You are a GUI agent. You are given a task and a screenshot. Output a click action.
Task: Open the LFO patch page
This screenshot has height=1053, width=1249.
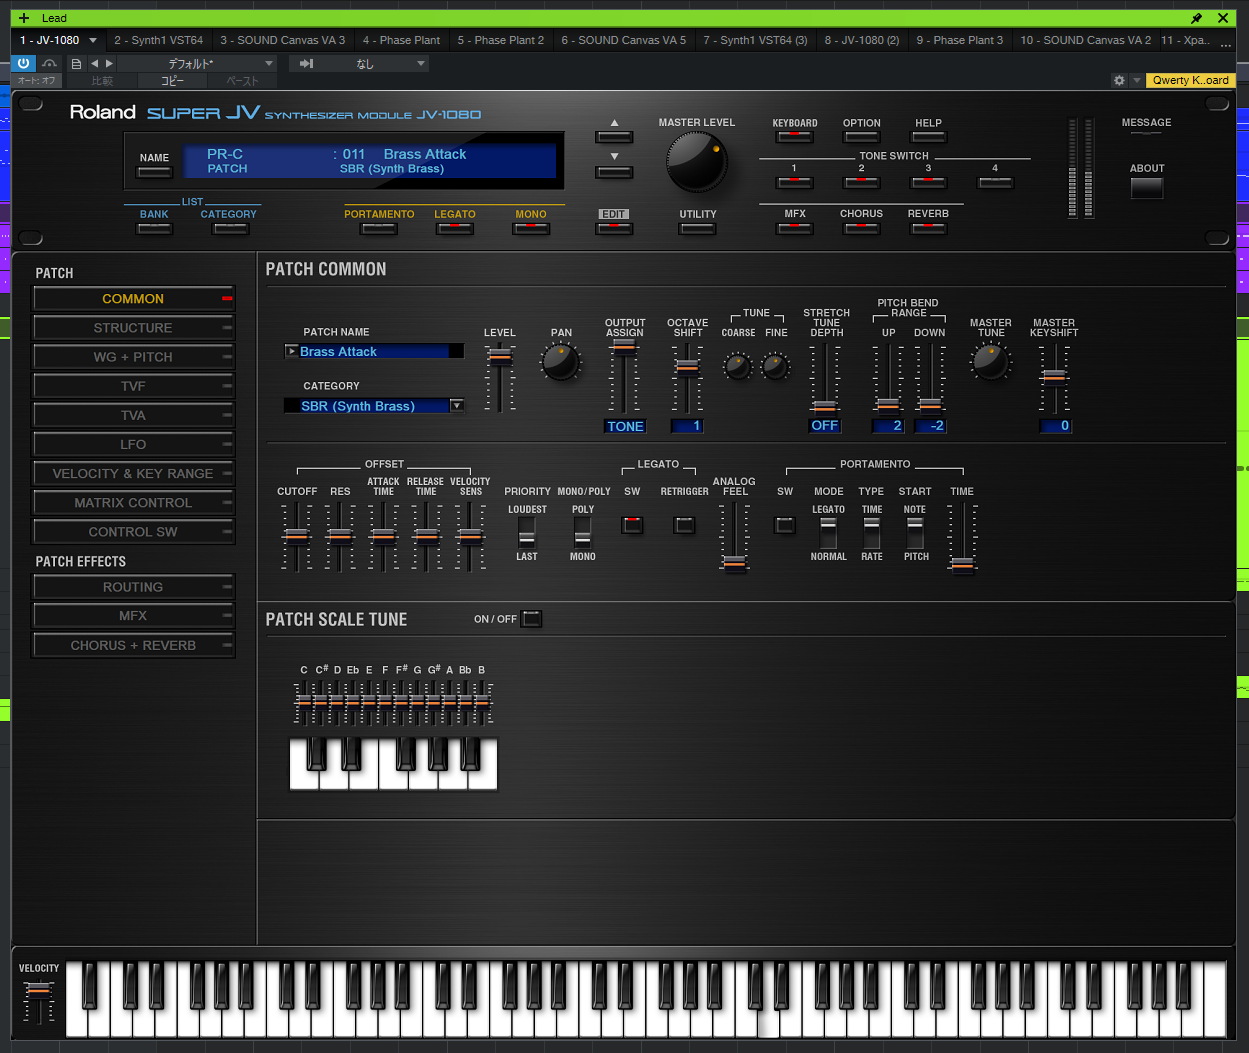pos(133,444)
